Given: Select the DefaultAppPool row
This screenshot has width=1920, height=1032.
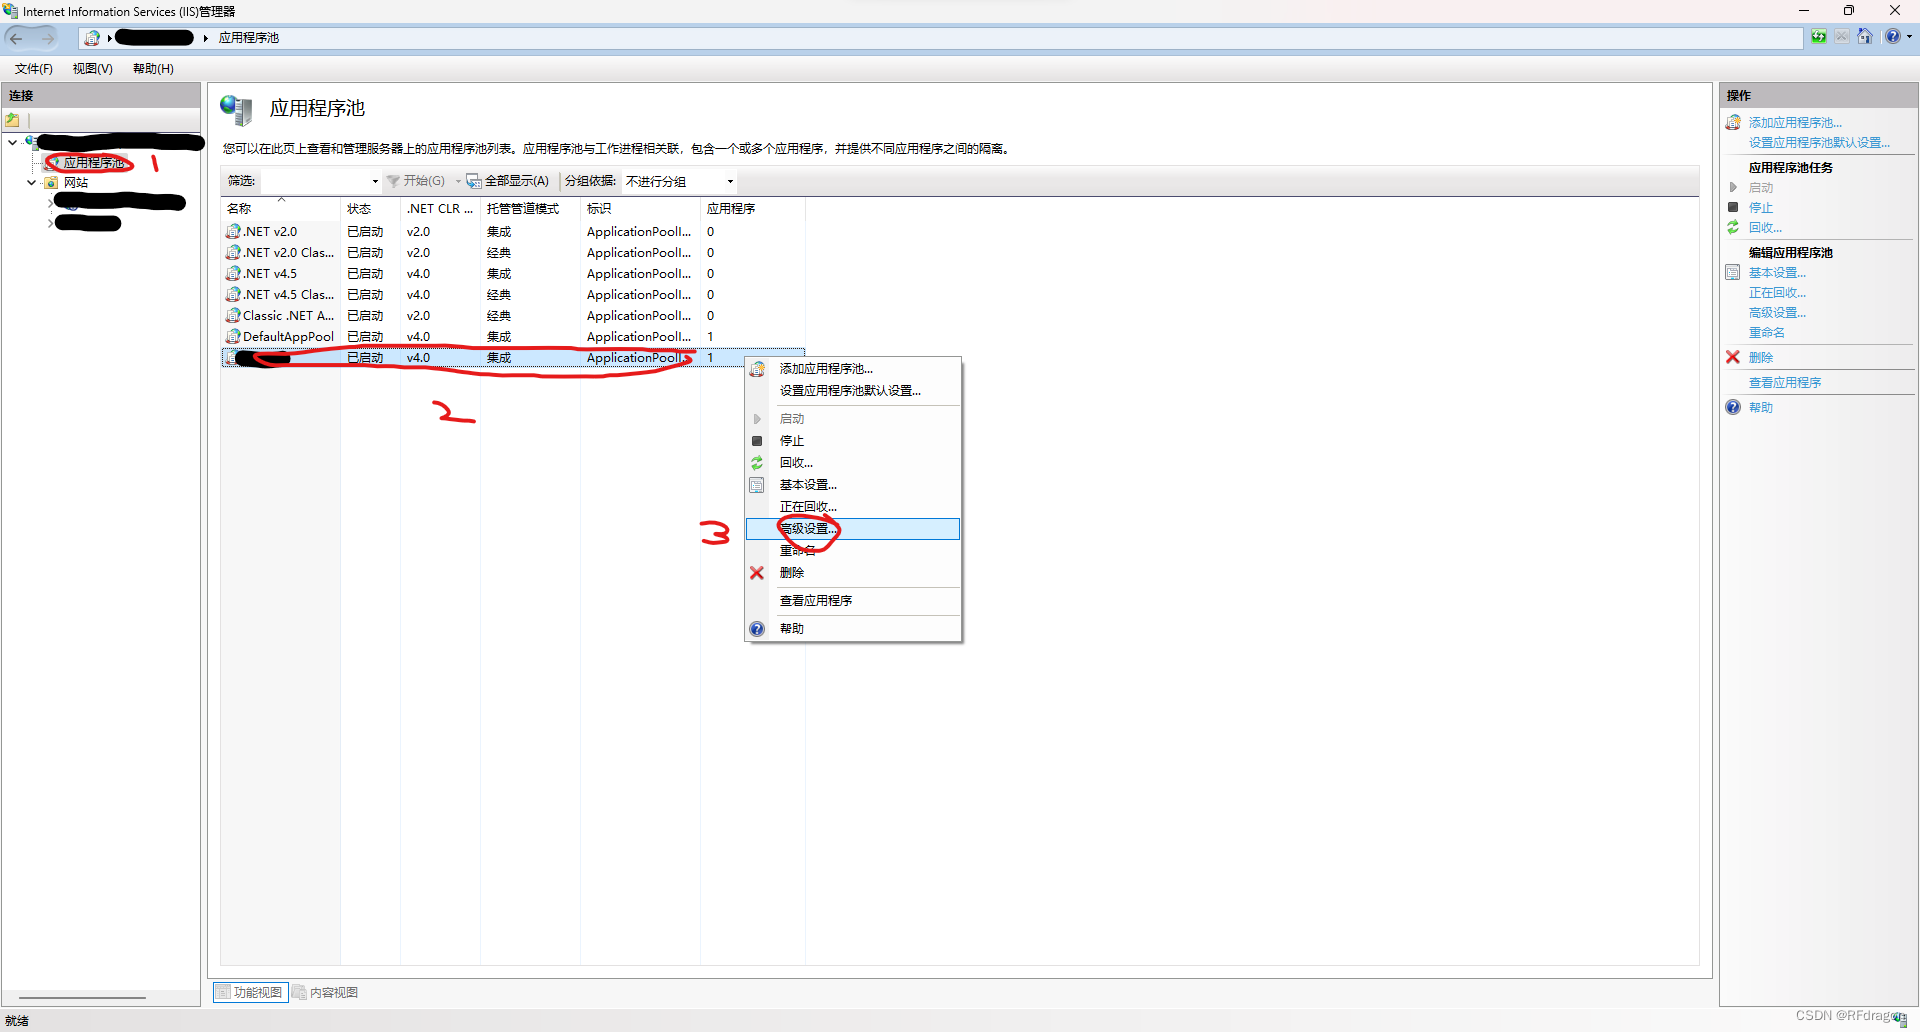Looking at the screenshot, I should click(x=512, y=337).
